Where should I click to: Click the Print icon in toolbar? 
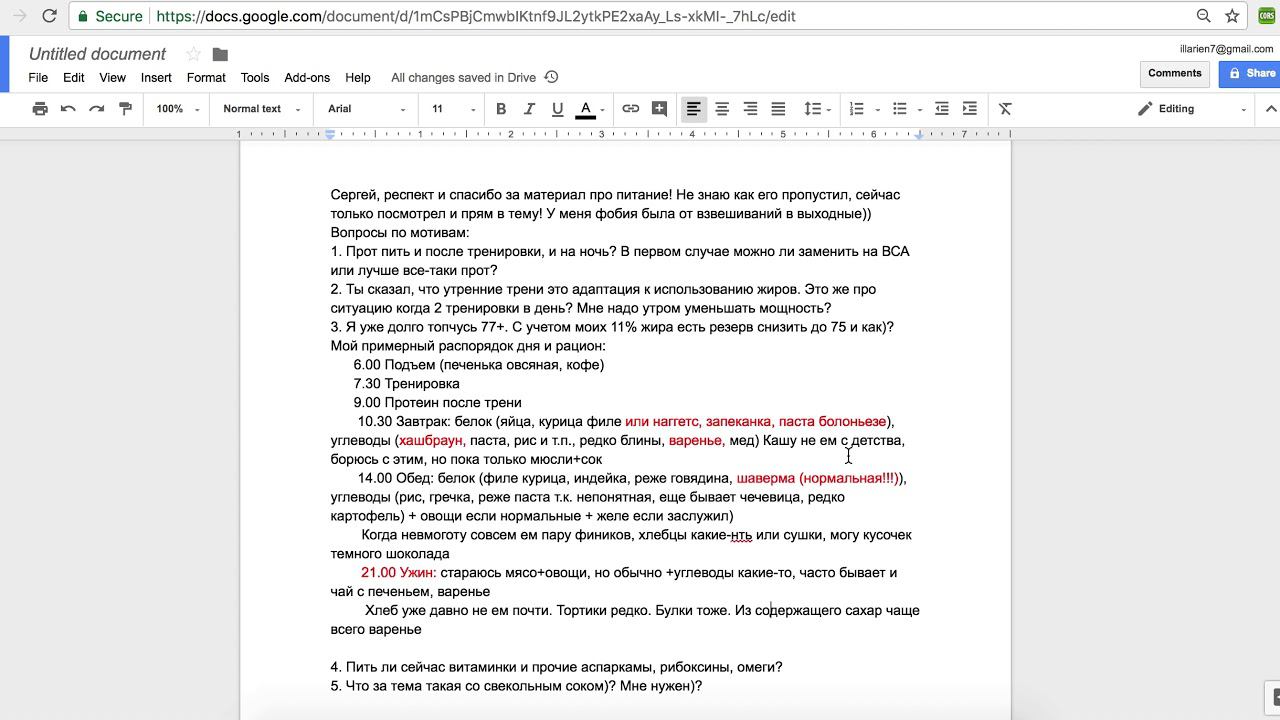pos(40,109)
